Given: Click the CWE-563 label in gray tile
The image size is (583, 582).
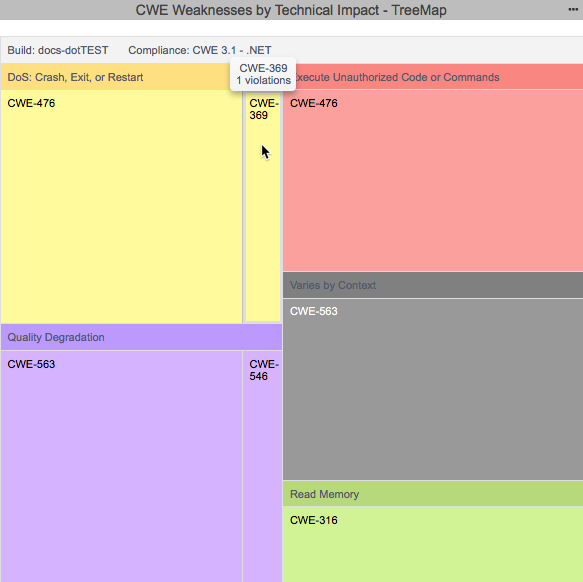Looking at the screenshot, I should [314, 311].
